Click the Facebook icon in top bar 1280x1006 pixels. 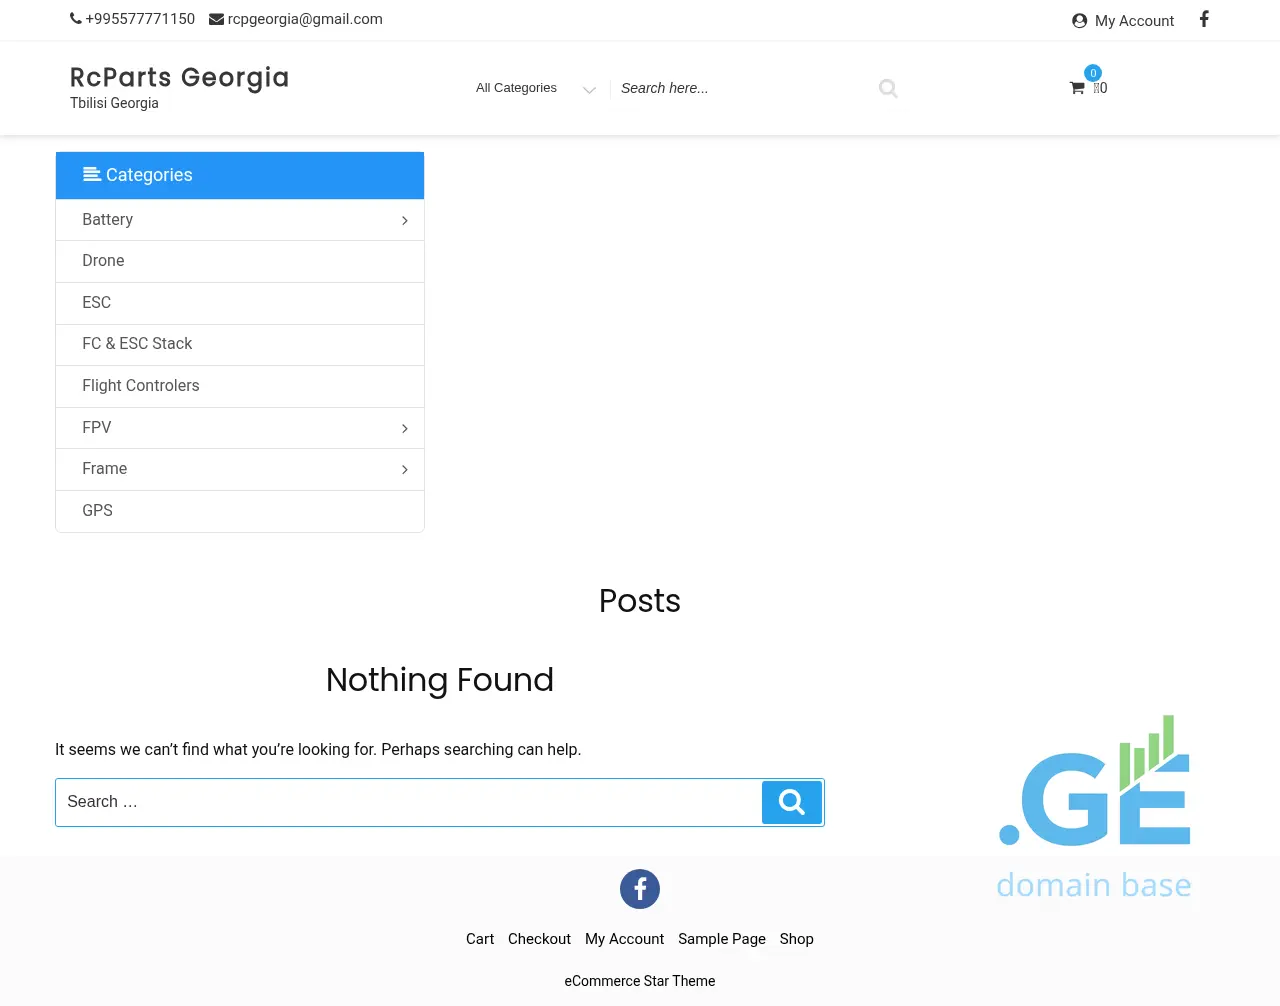[1204, 19]
